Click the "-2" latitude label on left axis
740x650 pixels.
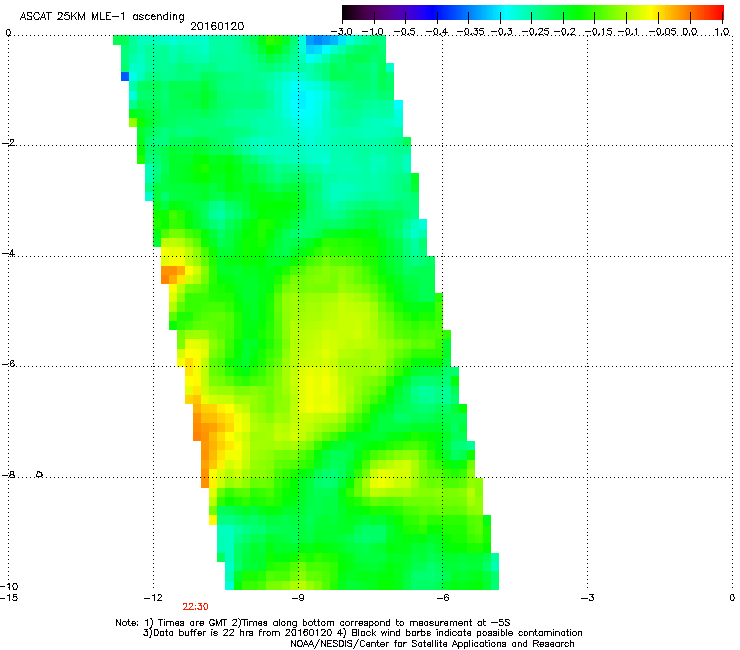(8, 143)
